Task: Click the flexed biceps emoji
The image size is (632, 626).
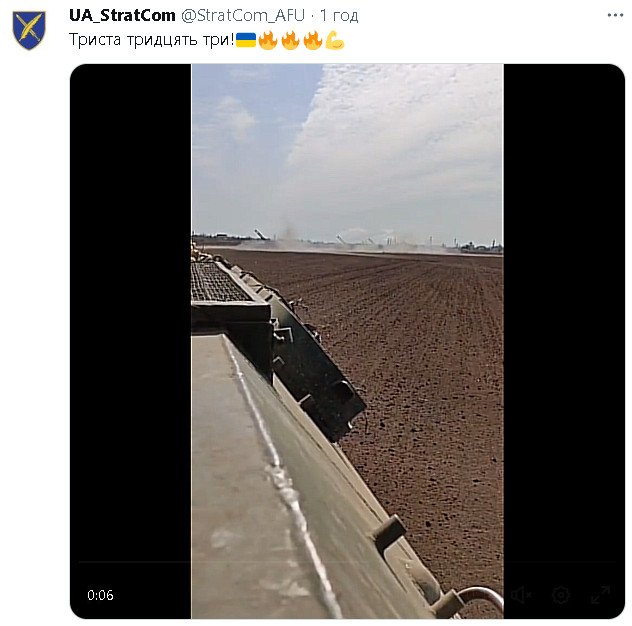Action: pos(335,40)
